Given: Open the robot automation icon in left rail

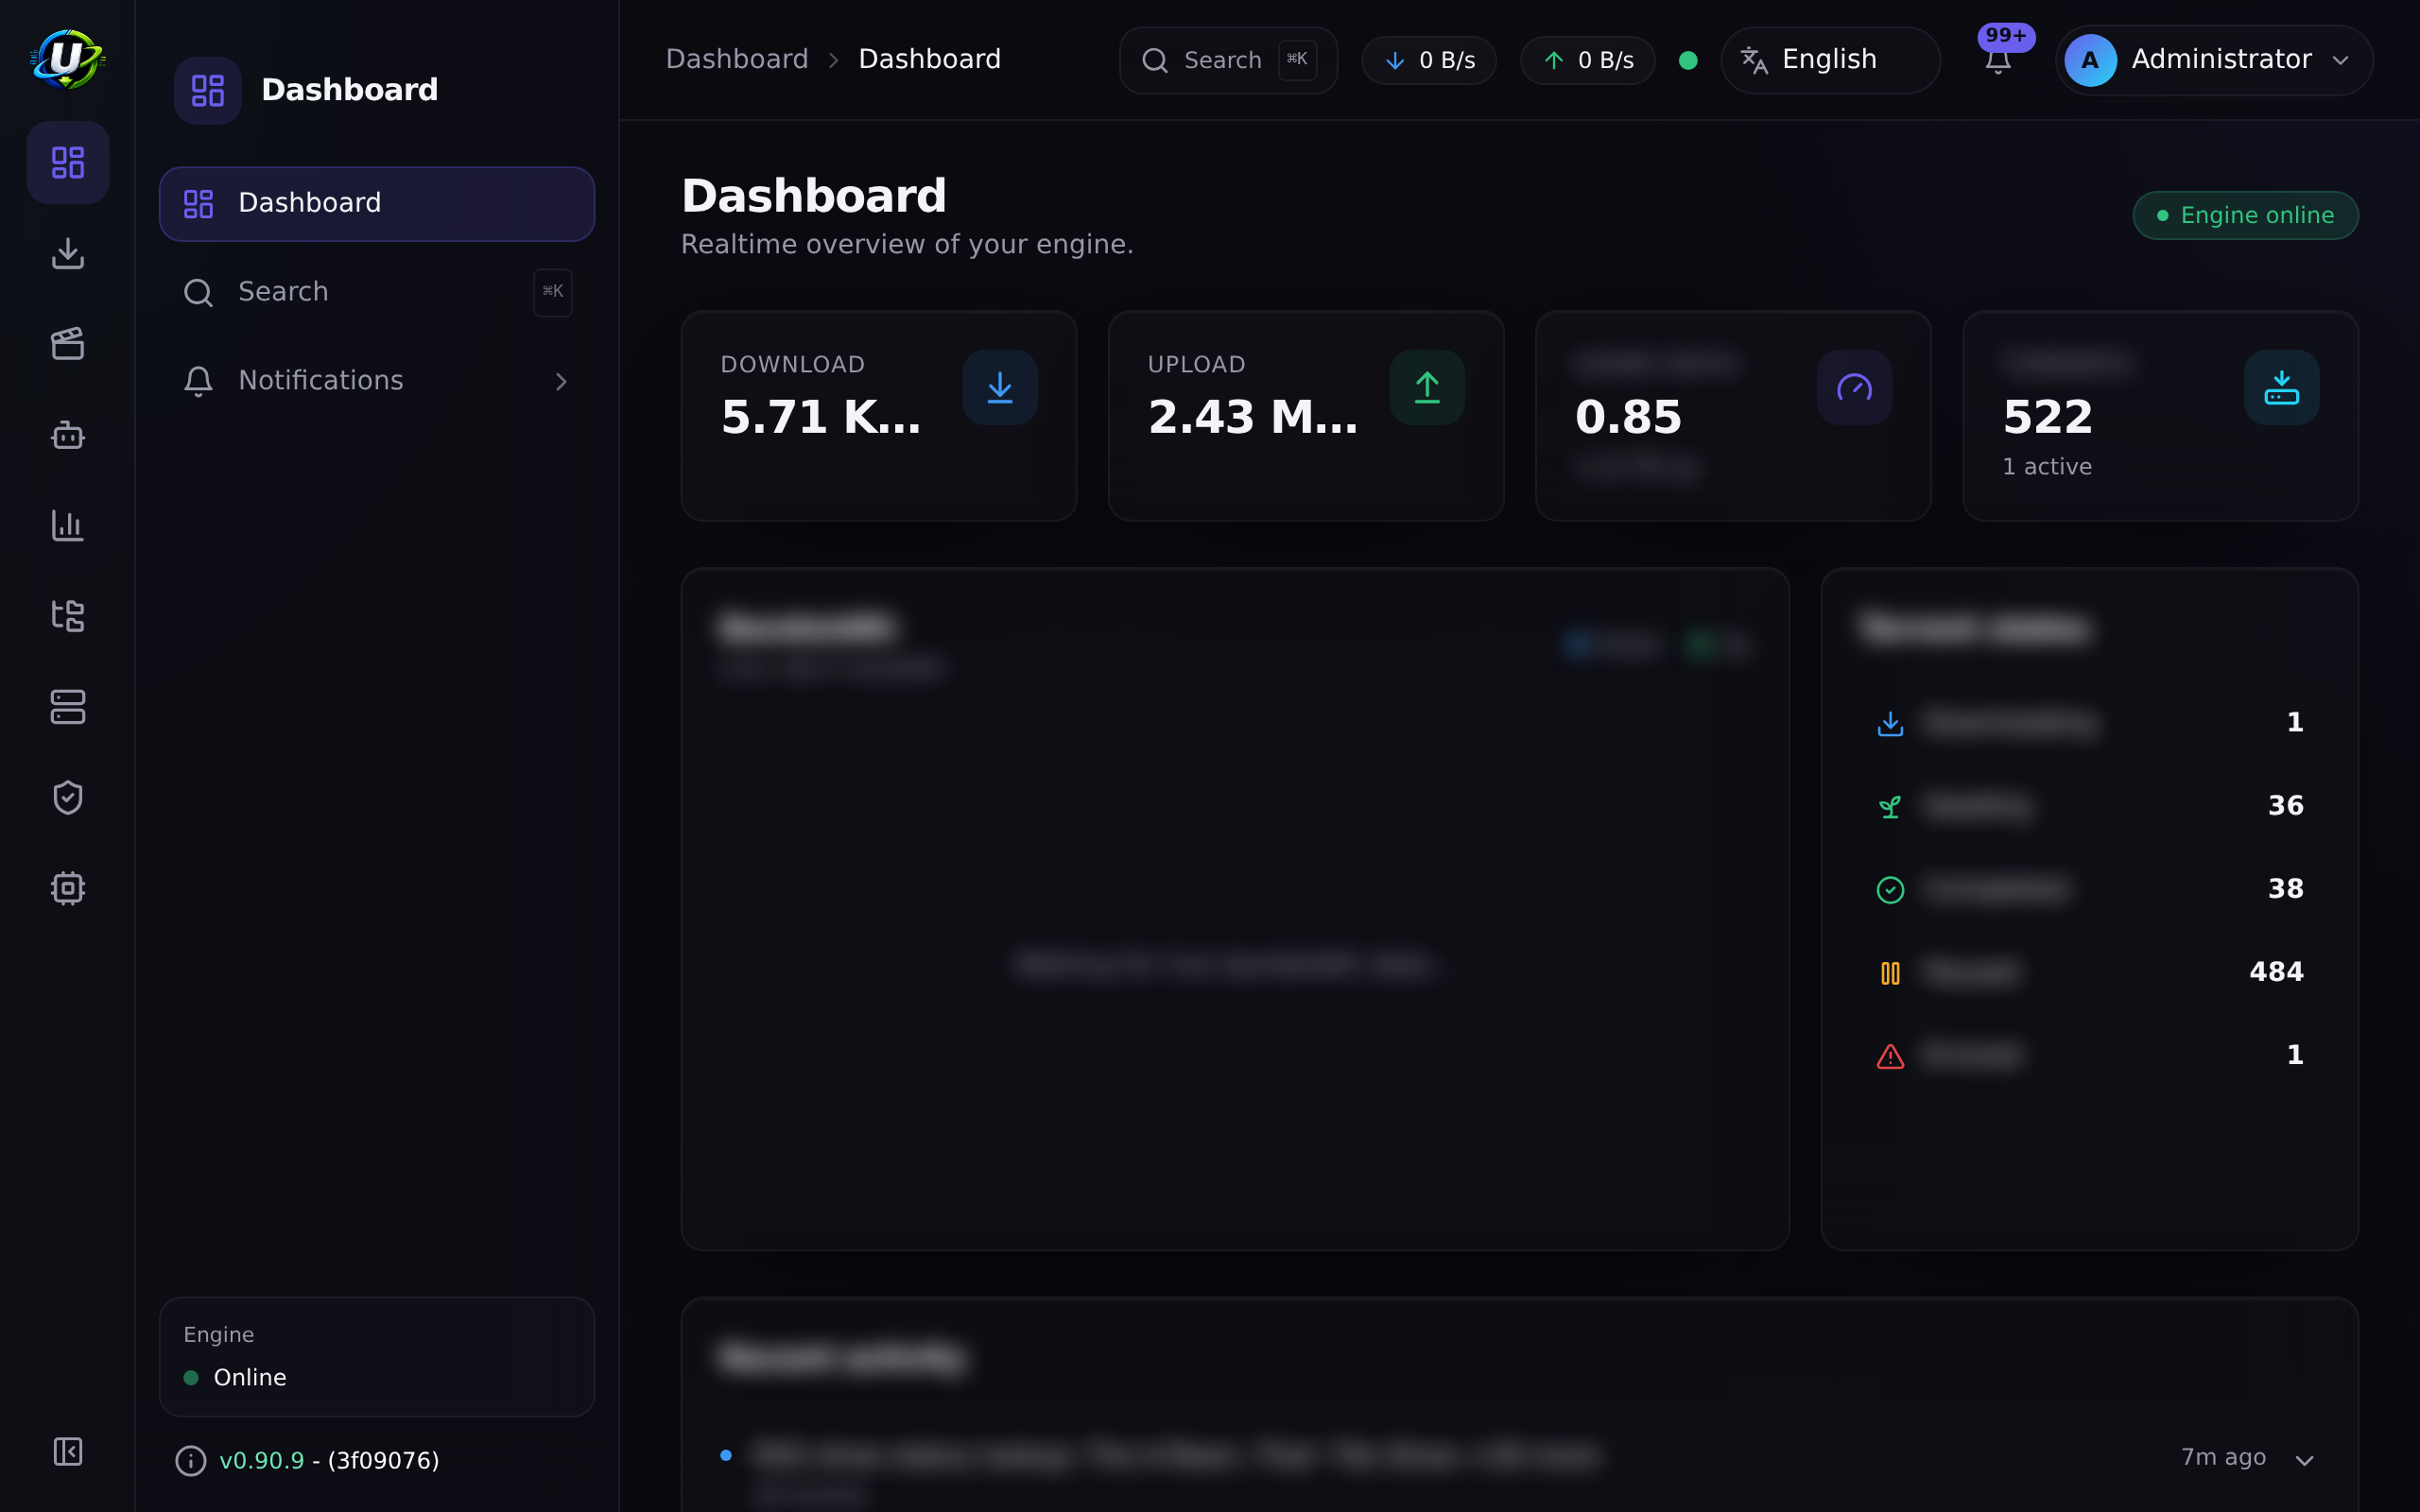Looking at the screenshot, I should point(68,435).
